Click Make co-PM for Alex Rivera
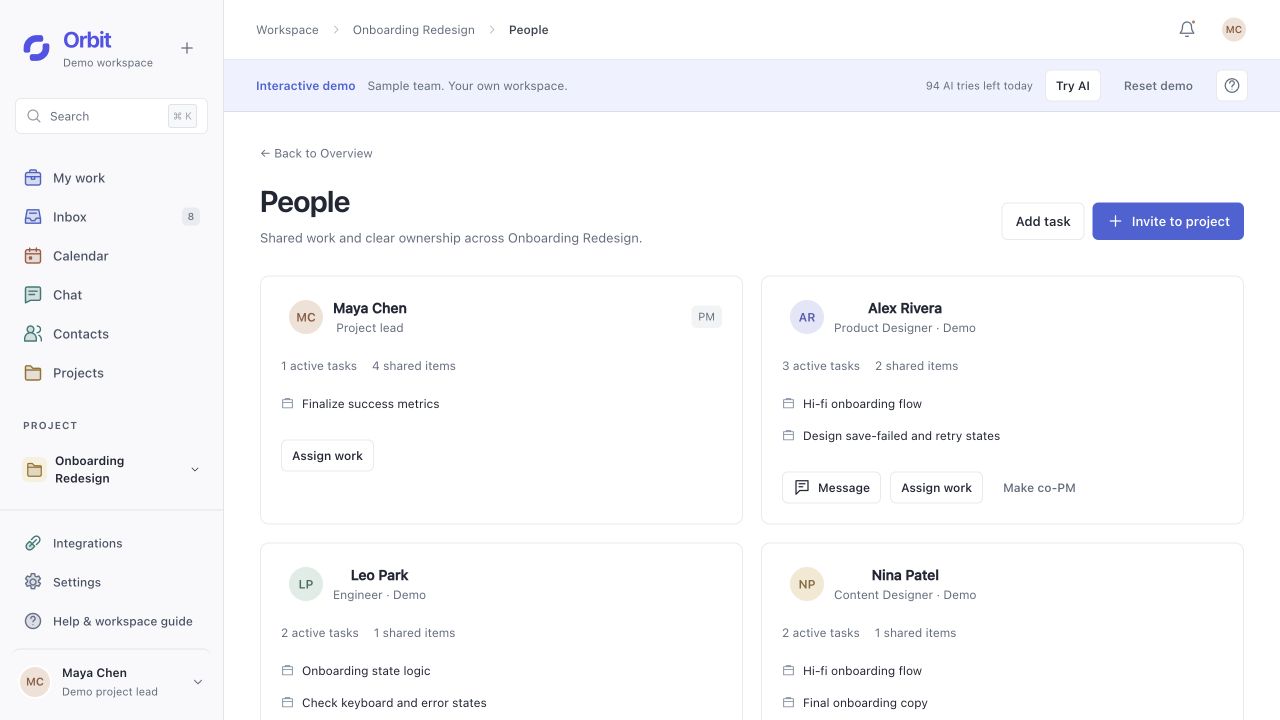Image resolution: width=1280 pixels, height=720 pixels. [x=1039, y=488]
